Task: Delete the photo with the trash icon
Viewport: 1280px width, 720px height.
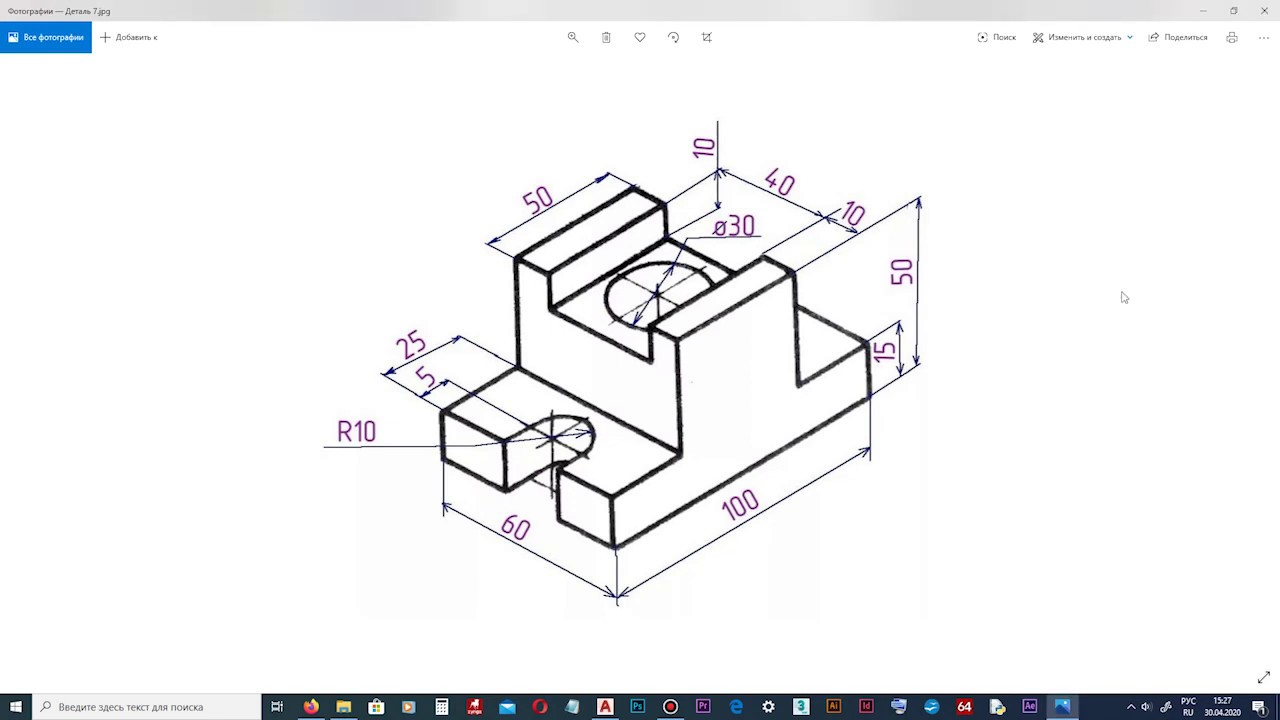Action: [x=606, y=37]
